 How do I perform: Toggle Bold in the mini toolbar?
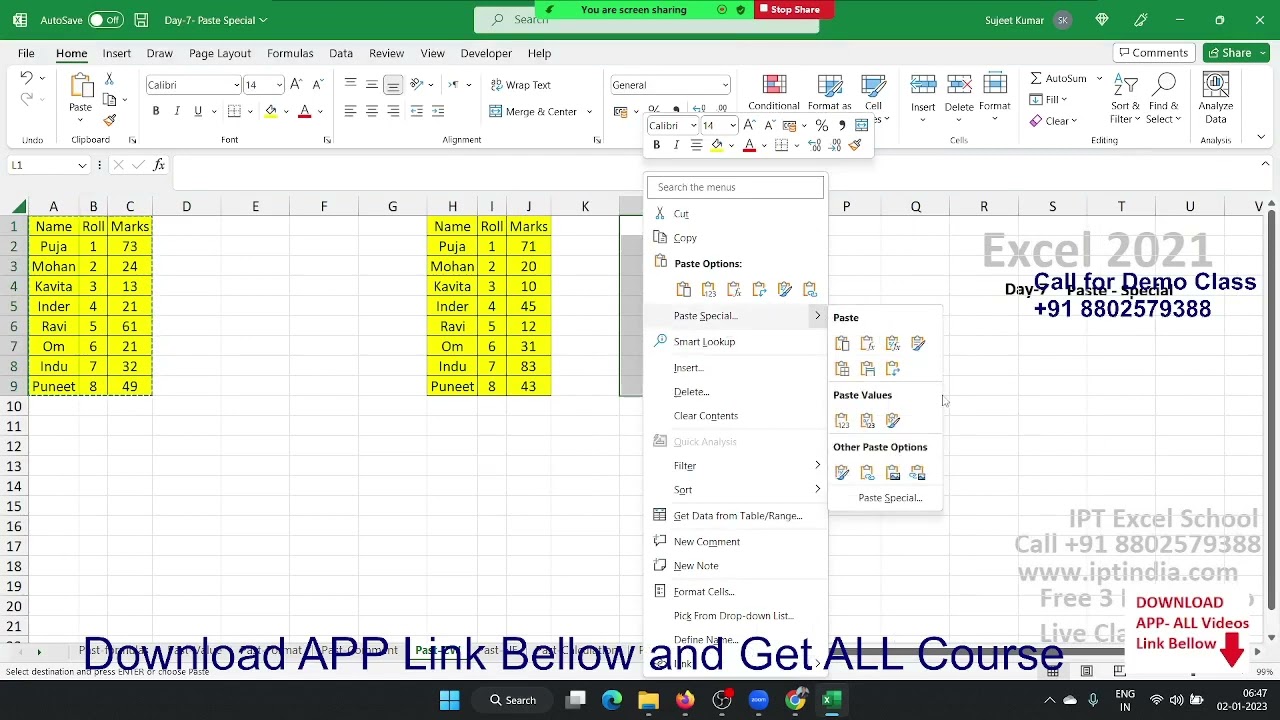656,145
